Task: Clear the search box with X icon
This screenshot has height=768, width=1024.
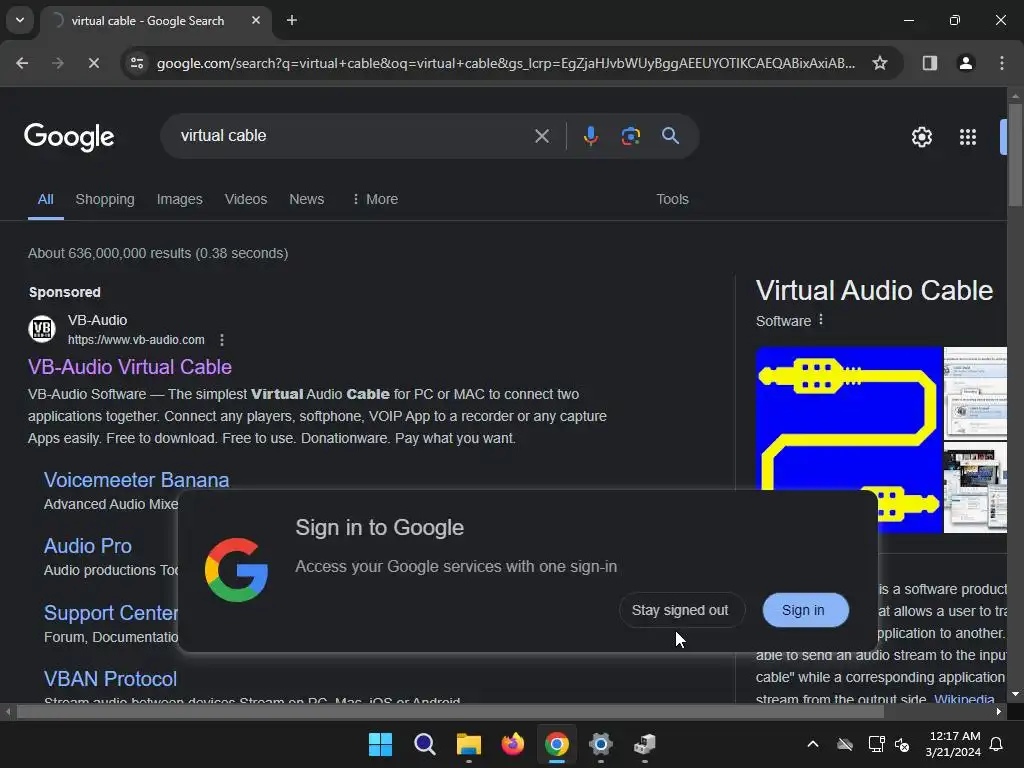Action: (541, 136)
